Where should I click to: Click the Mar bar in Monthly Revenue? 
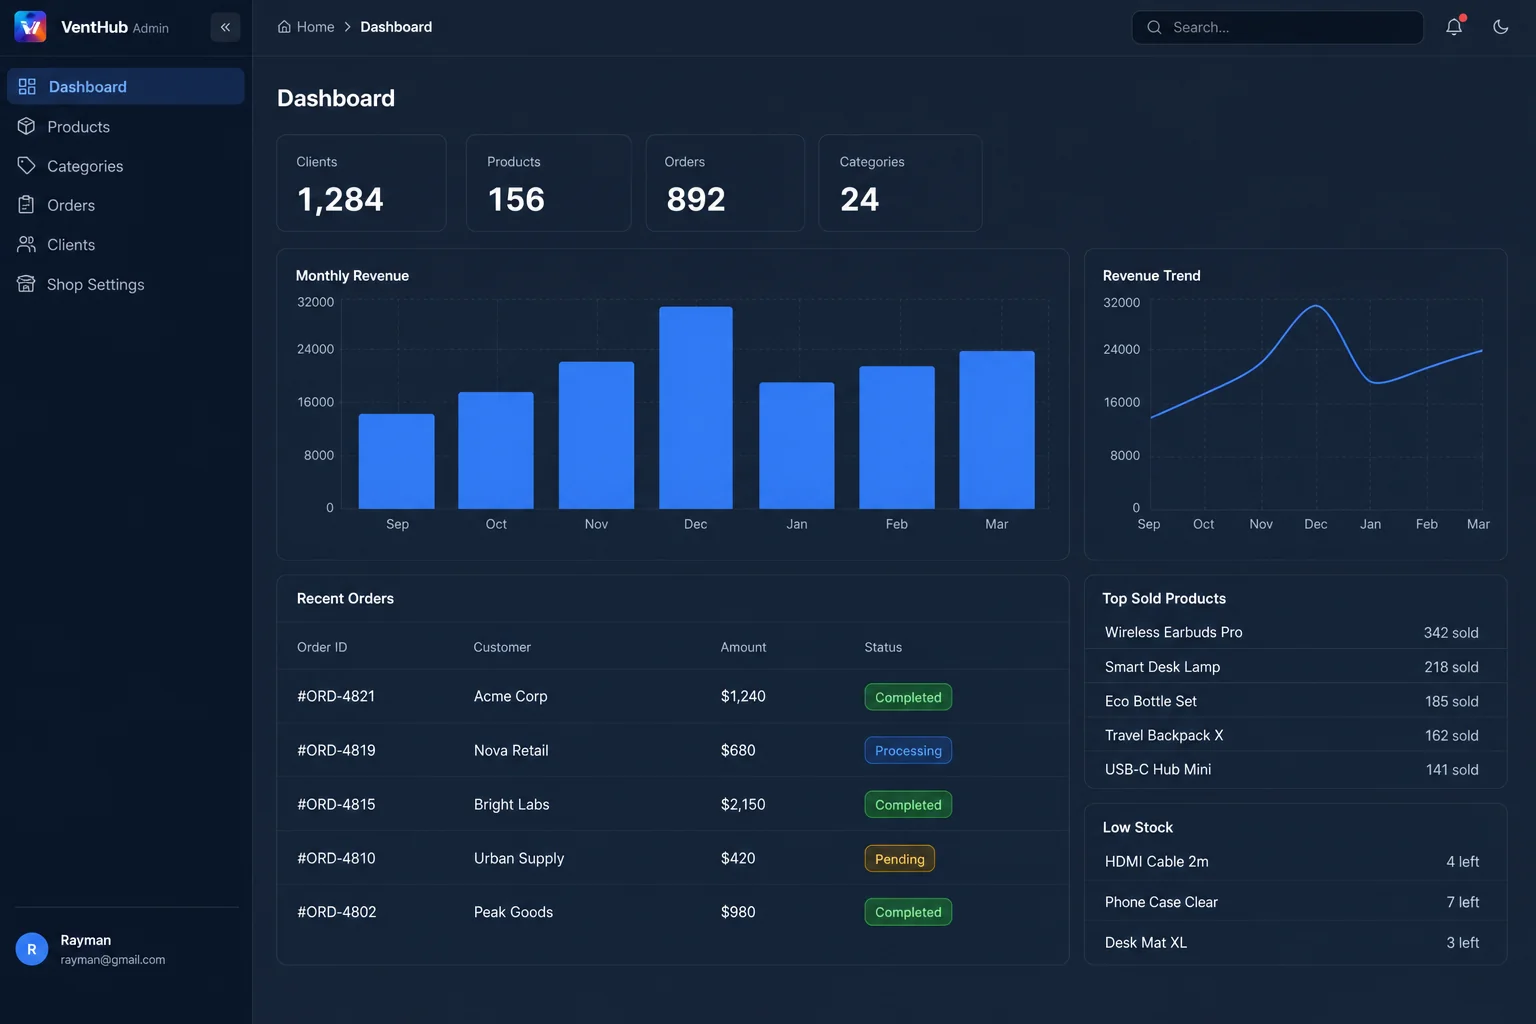(997, 430)
